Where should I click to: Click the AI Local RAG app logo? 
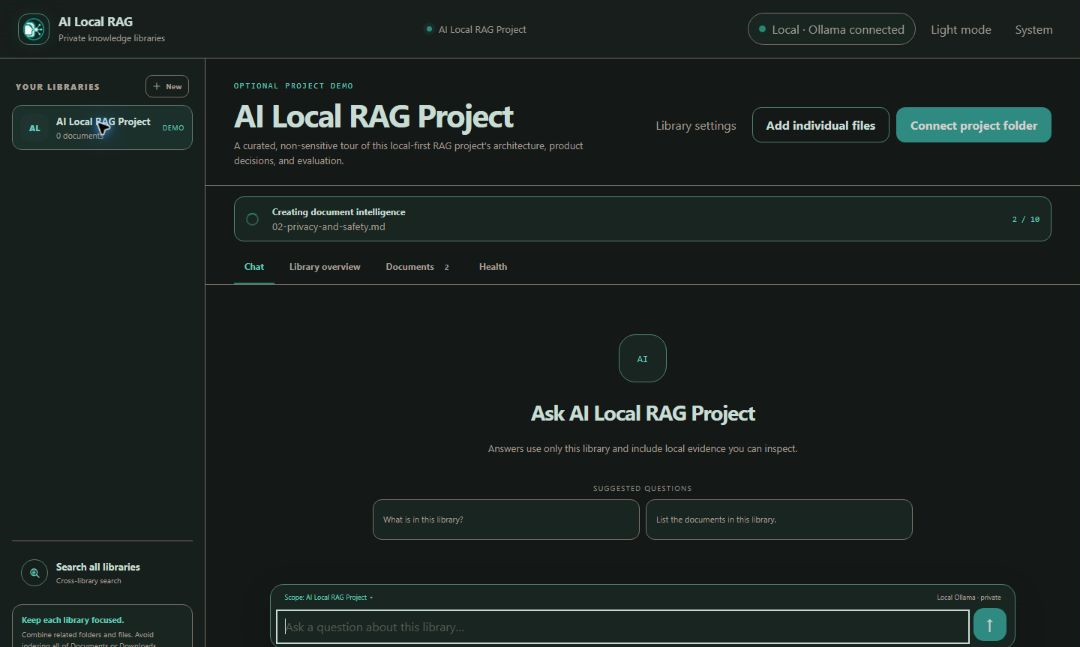pos(34,29)
